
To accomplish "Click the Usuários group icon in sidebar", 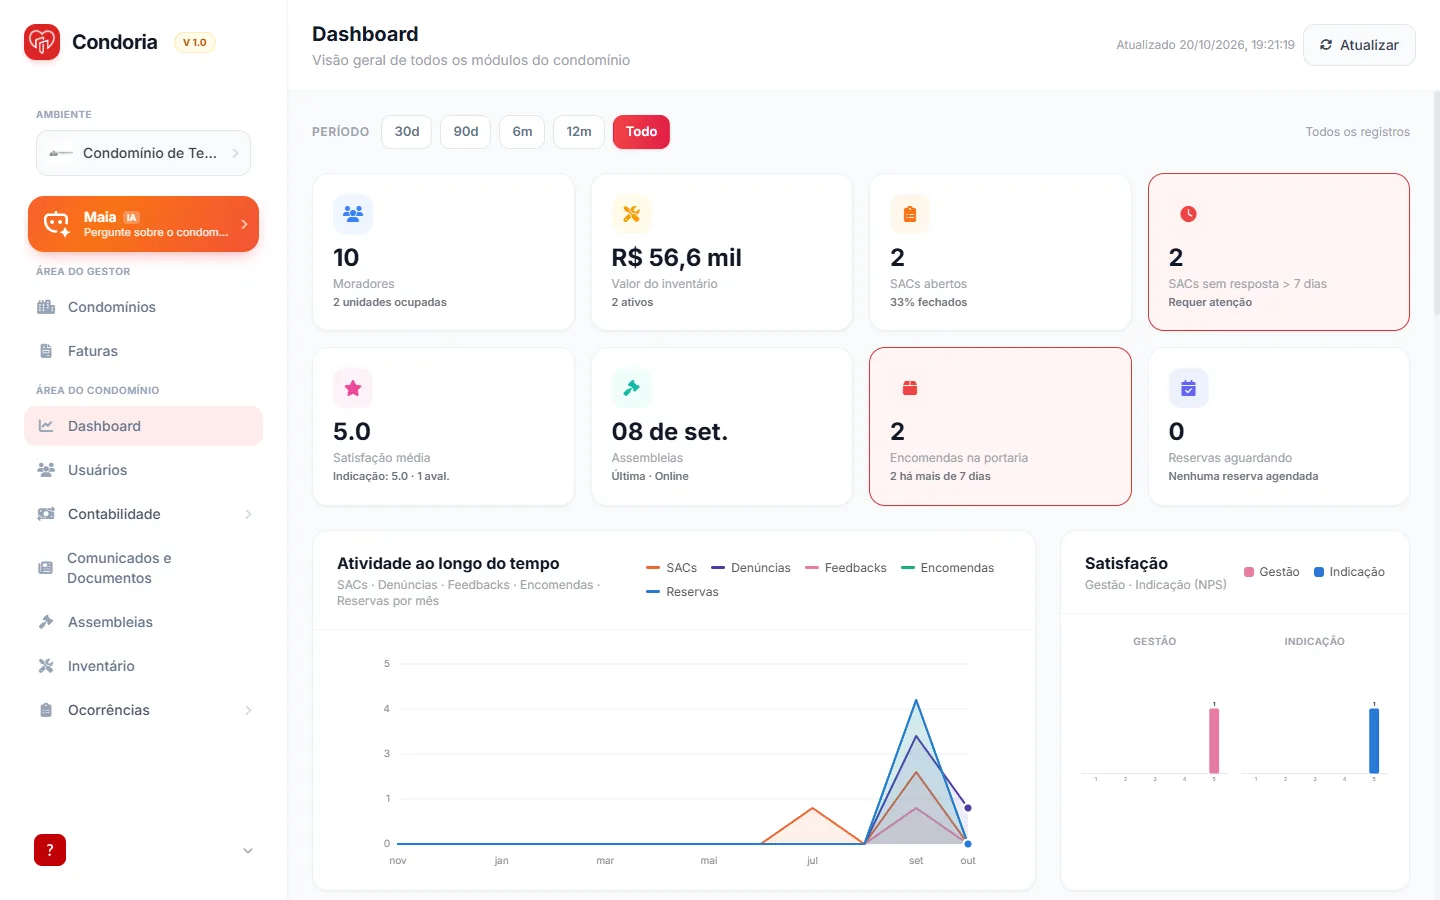I will click(46, 470).
